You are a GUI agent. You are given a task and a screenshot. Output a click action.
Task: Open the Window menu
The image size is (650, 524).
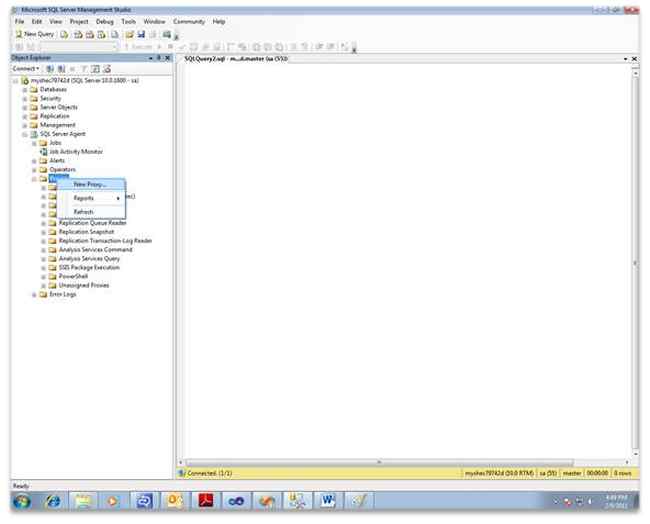click(x=154, y=21)
